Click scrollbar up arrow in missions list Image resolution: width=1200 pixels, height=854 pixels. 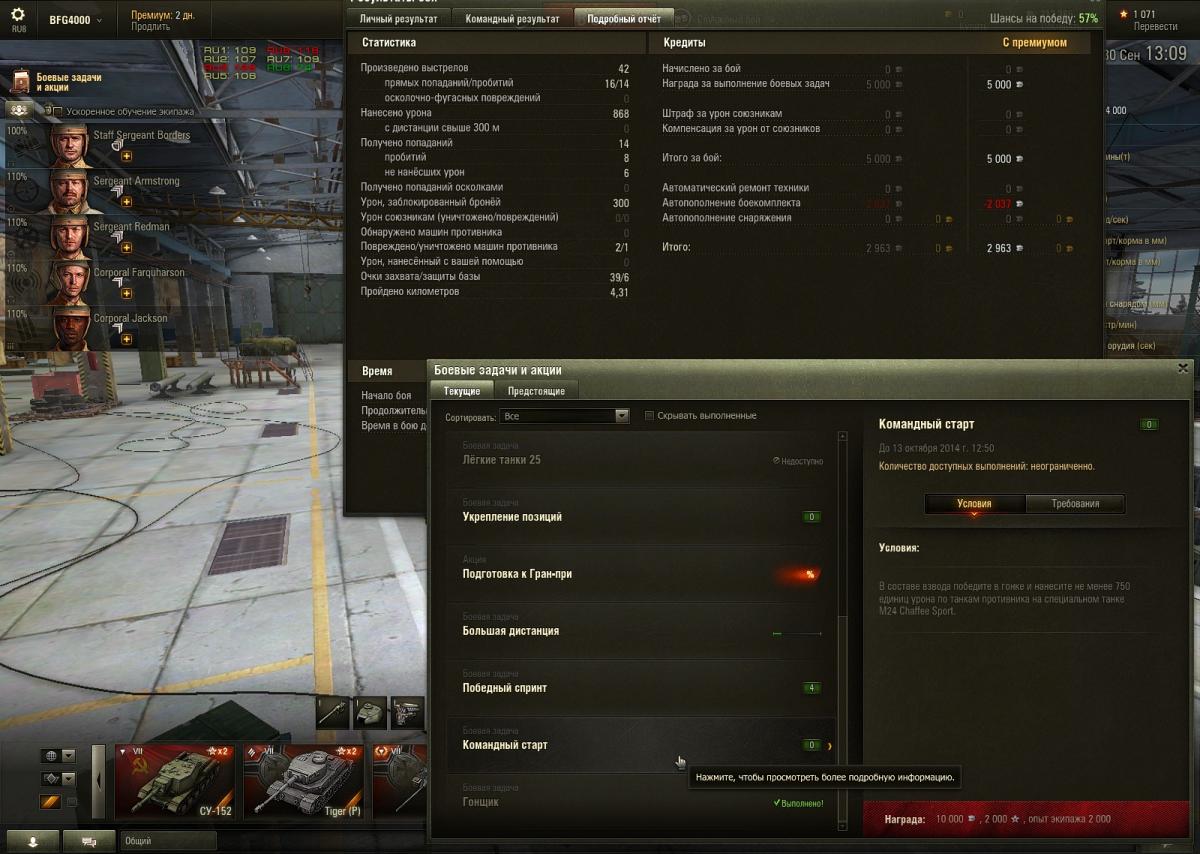842,436
